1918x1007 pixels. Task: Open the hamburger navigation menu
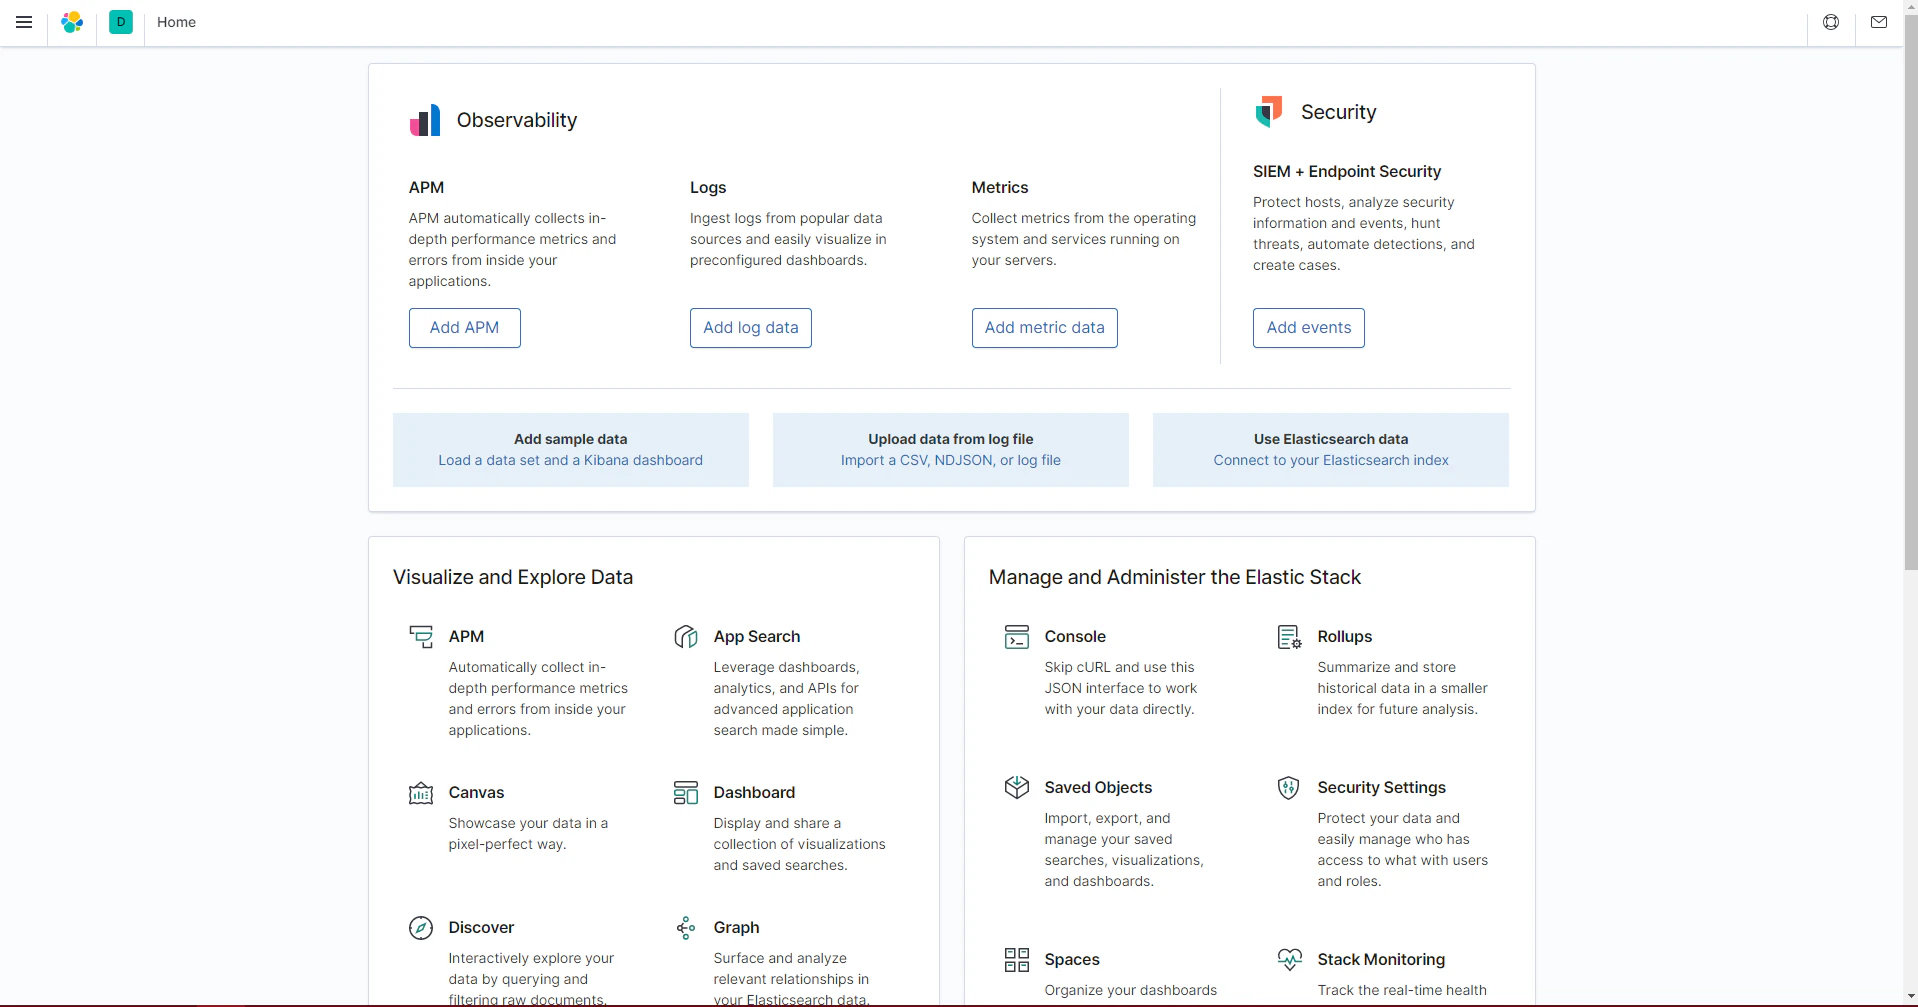tap(24, 22)
